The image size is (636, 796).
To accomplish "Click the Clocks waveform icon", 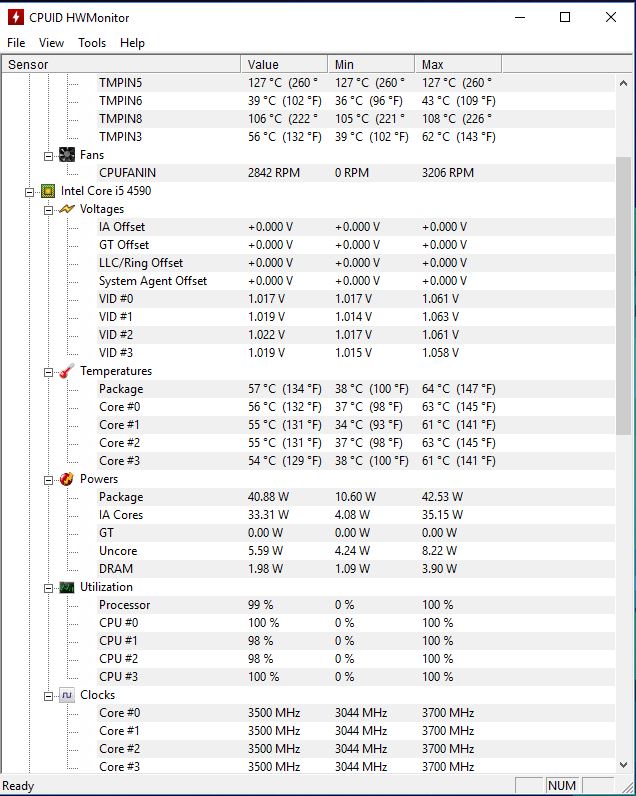I will click(x=66, y=695).
